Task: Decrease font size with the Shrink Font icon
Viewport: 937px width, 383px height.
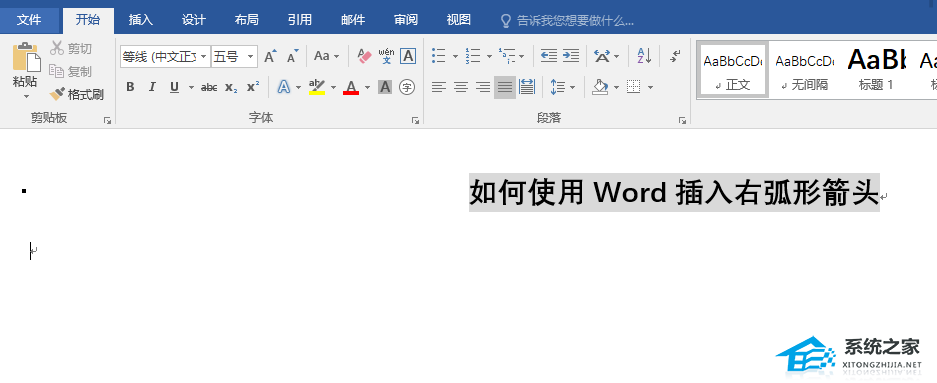Action: point(292,56)
